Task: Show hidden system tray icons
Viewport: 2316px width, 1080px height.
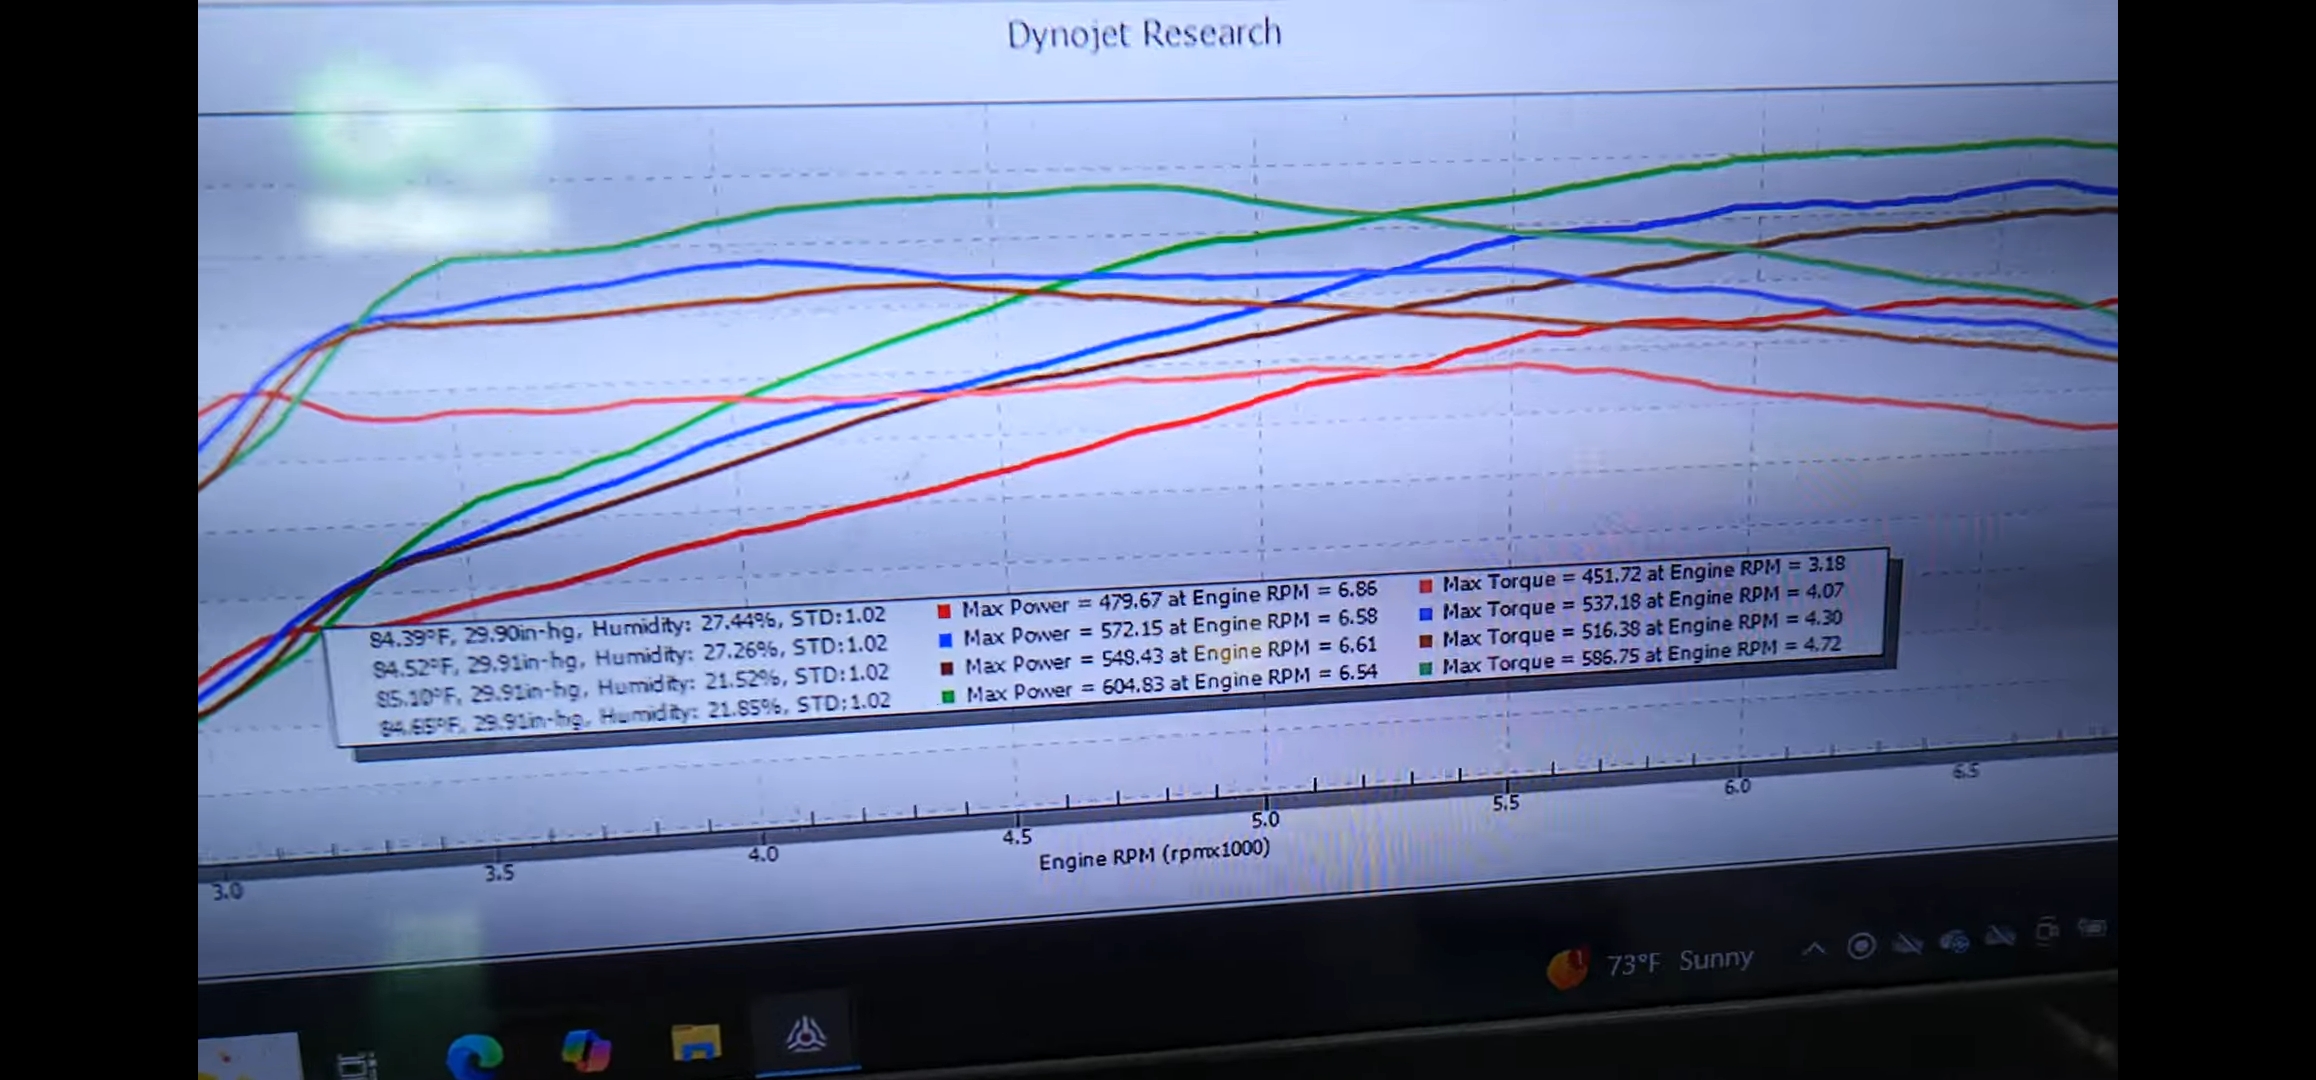Action: 1814,947
